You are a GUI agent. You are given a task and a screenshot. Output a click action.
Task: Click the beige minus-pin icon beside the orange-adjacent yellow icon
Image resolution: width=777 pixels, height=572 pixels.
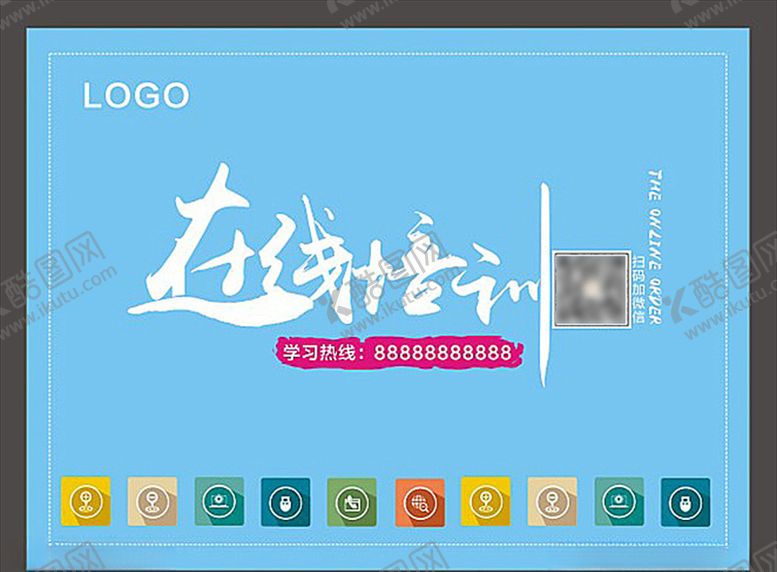pos(552,501)
